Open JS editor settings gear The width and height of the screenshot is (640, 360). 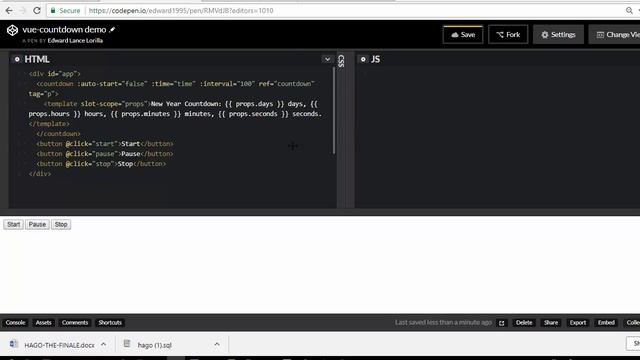pos(363,59)
